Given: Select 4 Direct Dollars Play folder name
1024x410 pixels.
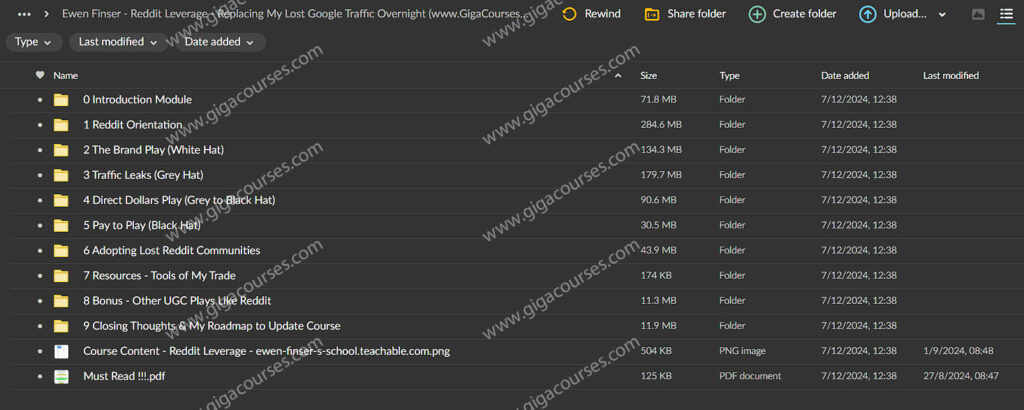Looking at the screenshot, I should pos(179,200).
